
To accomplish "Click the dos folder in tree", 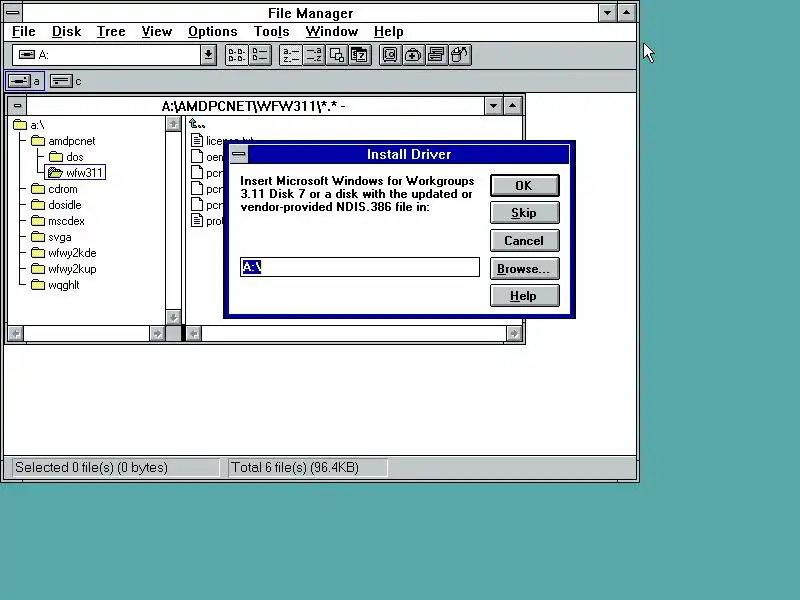I will click(x=66, y=157).
